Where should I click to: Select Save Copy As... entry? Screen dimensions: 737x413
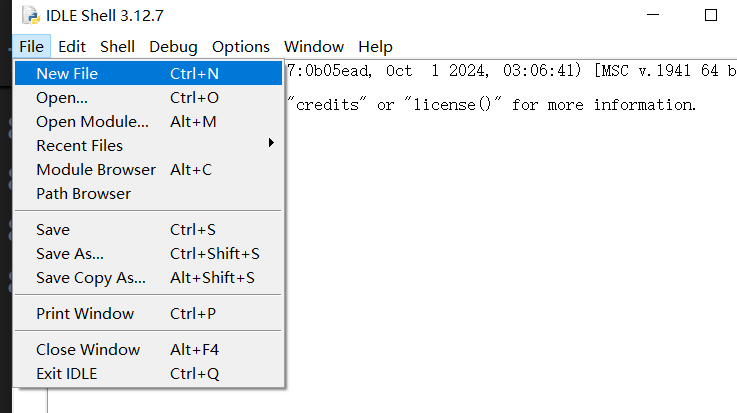point(91,277)
